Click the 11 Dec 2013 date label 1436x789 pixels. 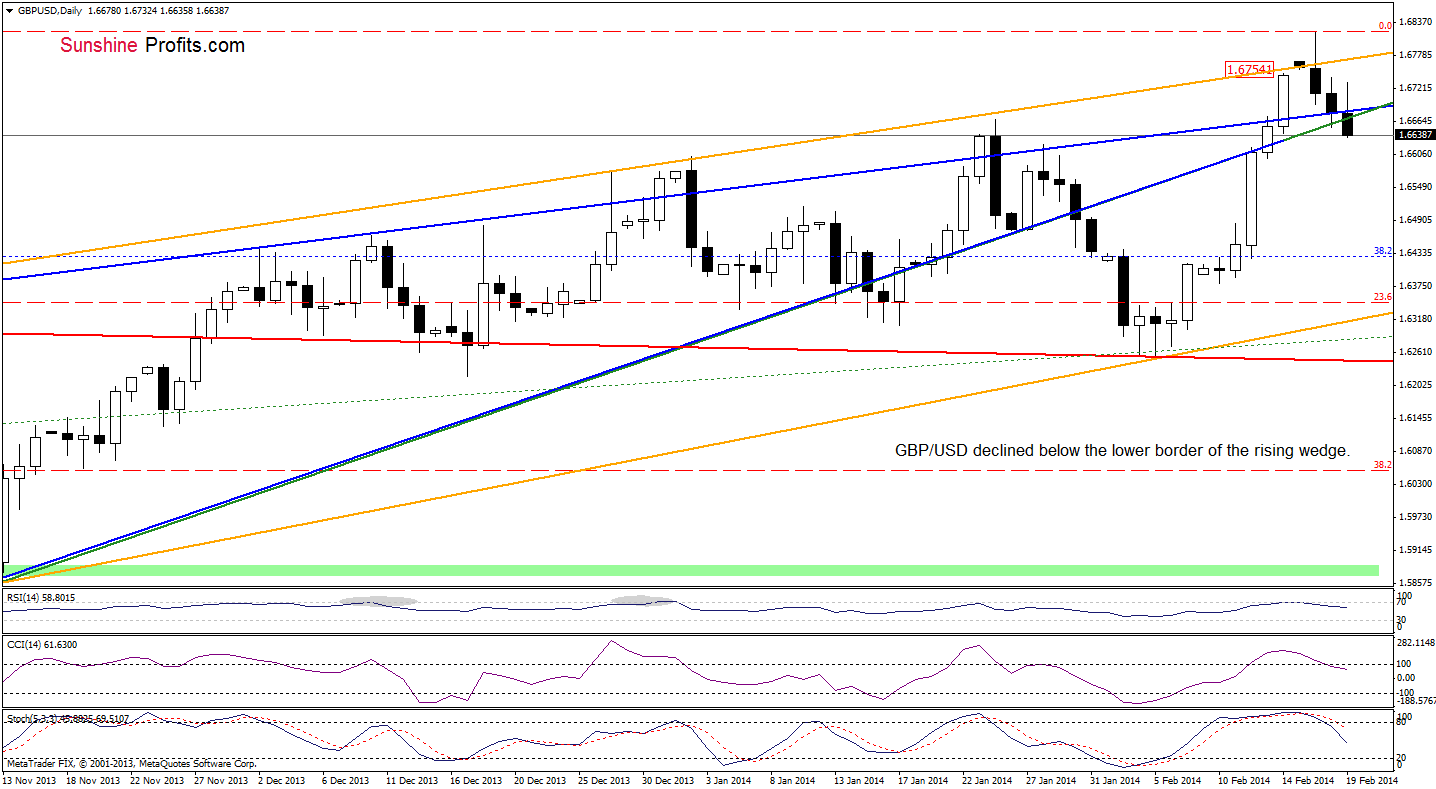[410, 779]
